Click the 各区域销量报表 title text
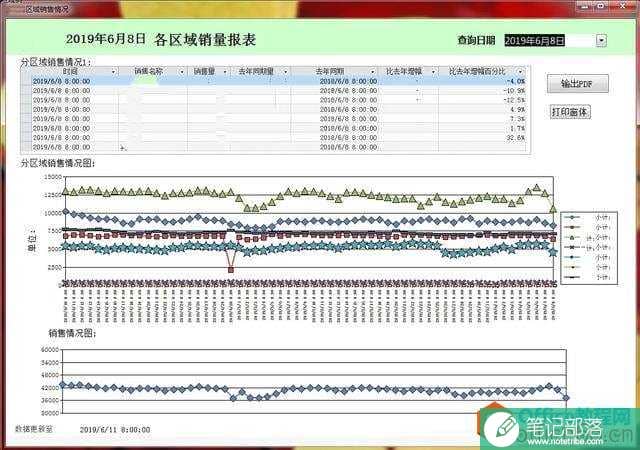This screenshot has width=640, height=450. click(205, 40)
